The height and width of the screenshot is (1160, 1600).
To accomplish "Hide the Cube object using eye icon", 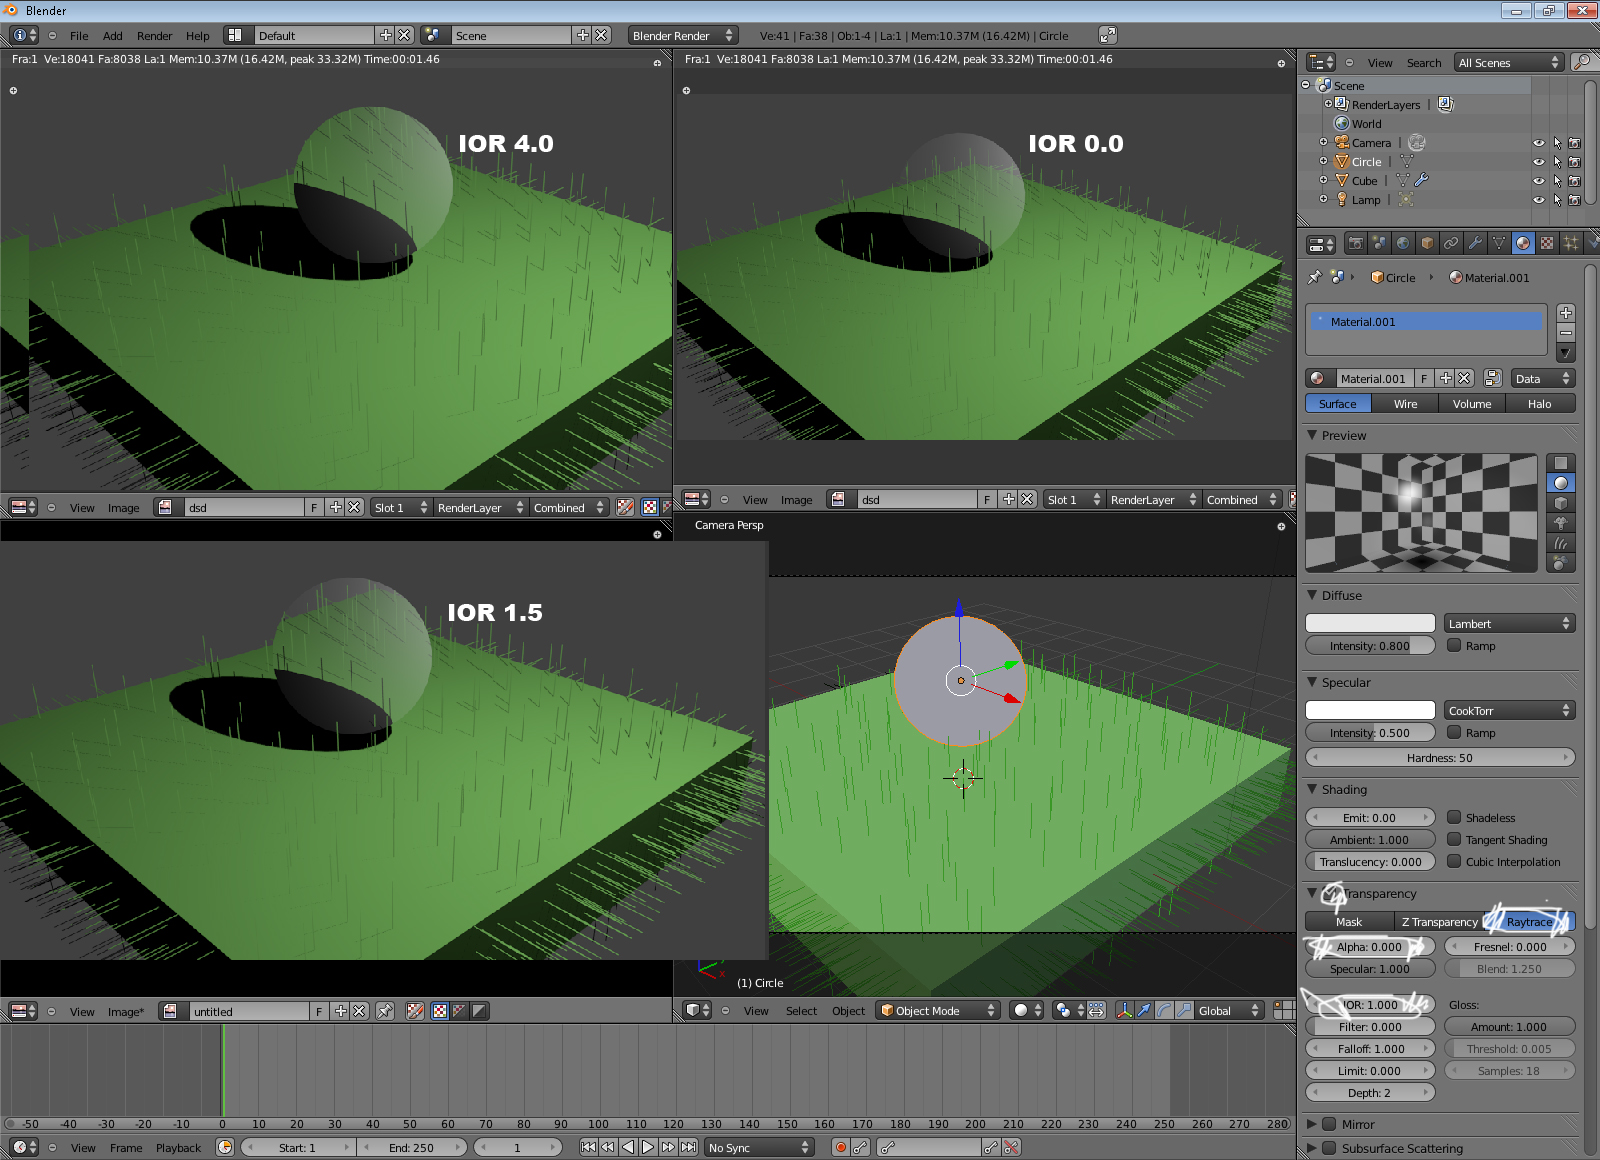I will pos(1538,181).
